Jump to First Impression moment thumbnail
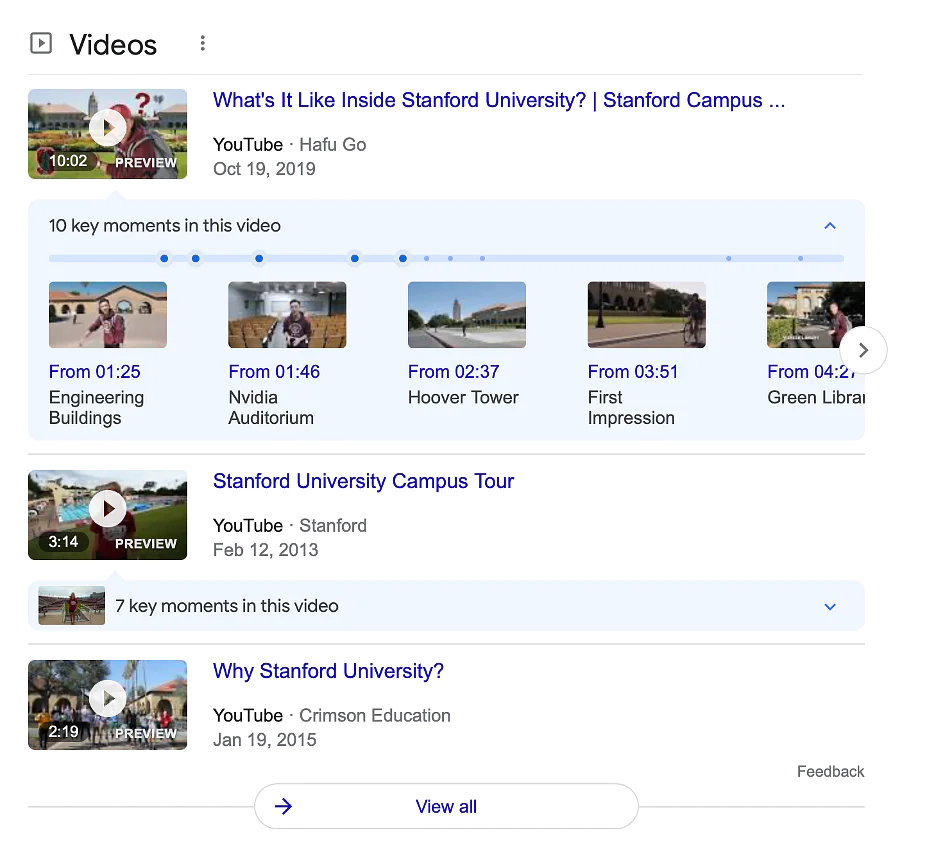The image size is (936, 856). (646, 315)
